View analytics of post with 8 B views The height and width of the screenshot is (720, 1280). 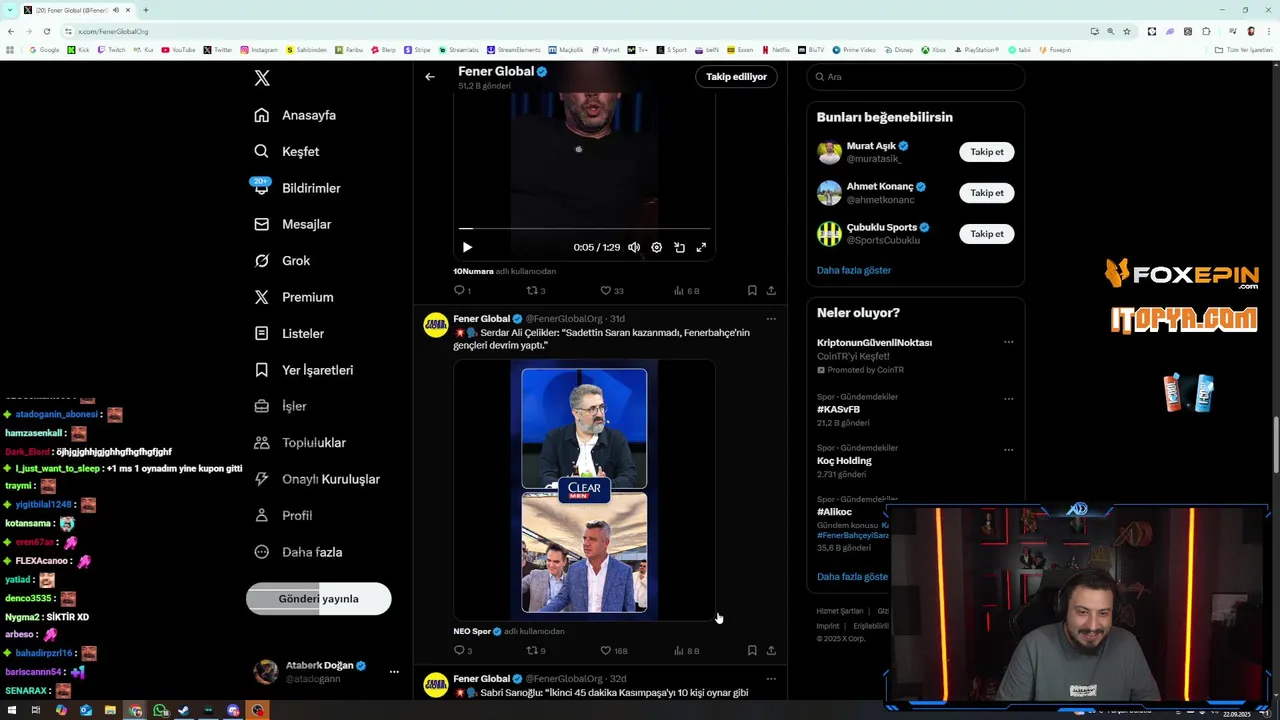[x=686, y=651]
